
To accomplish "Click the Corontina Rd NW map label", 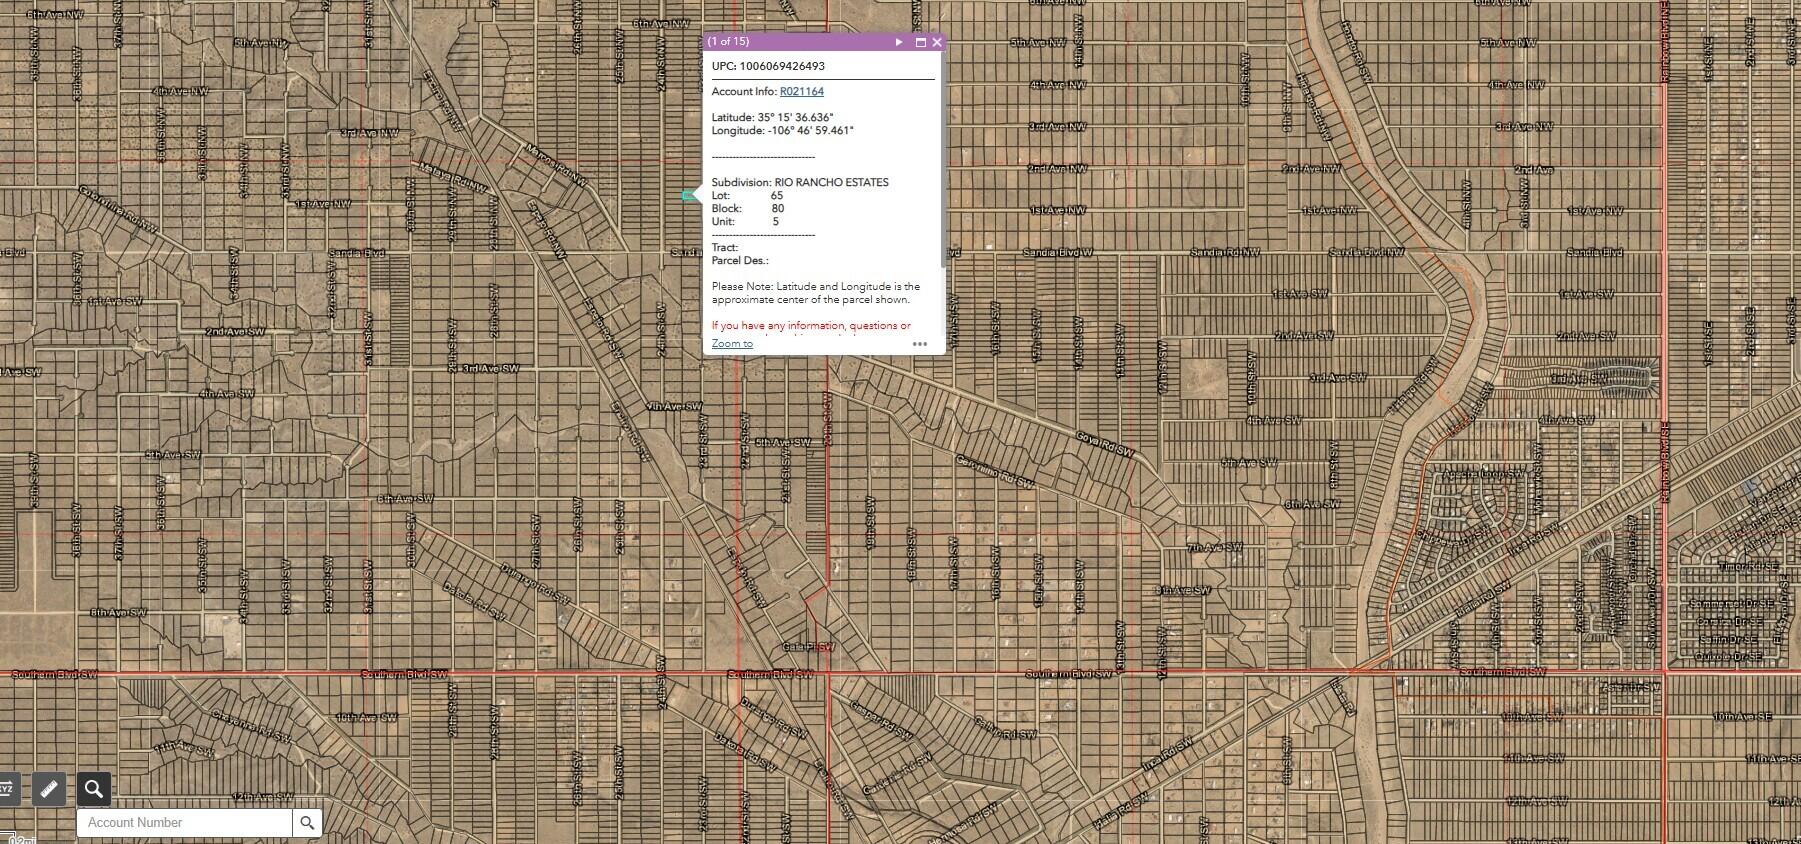I will click(118, 209).
